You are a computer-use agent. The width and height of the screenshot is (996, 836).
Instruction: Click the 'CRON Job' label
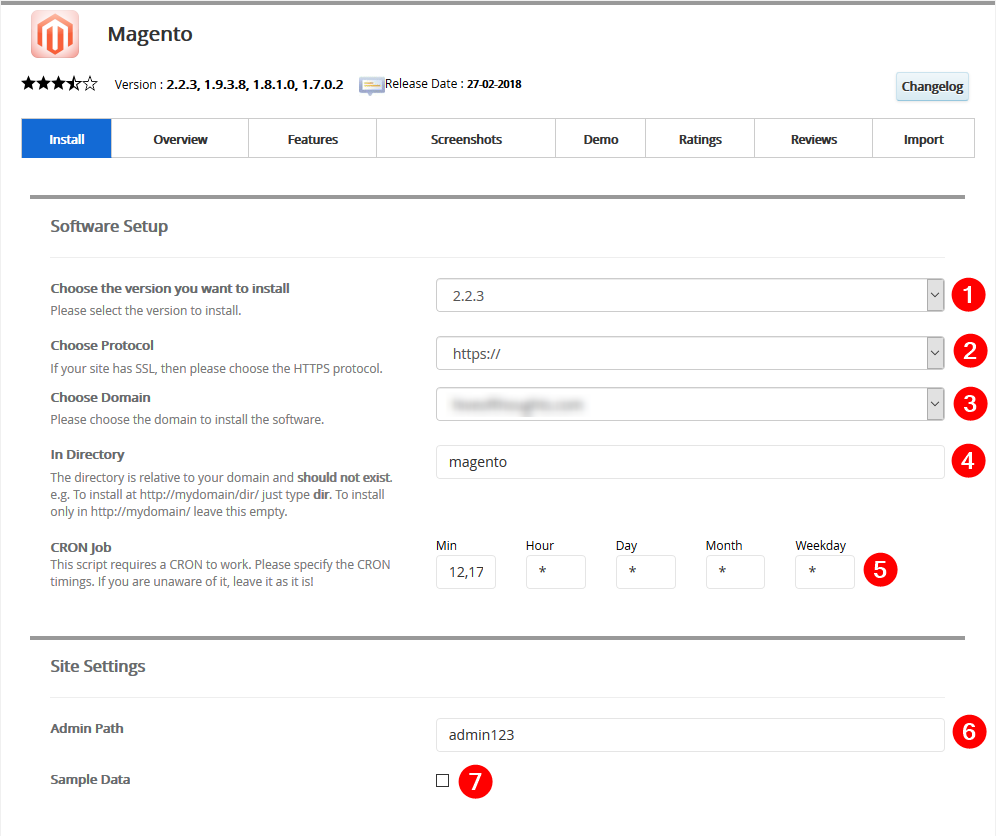click(x=81, y=548)
